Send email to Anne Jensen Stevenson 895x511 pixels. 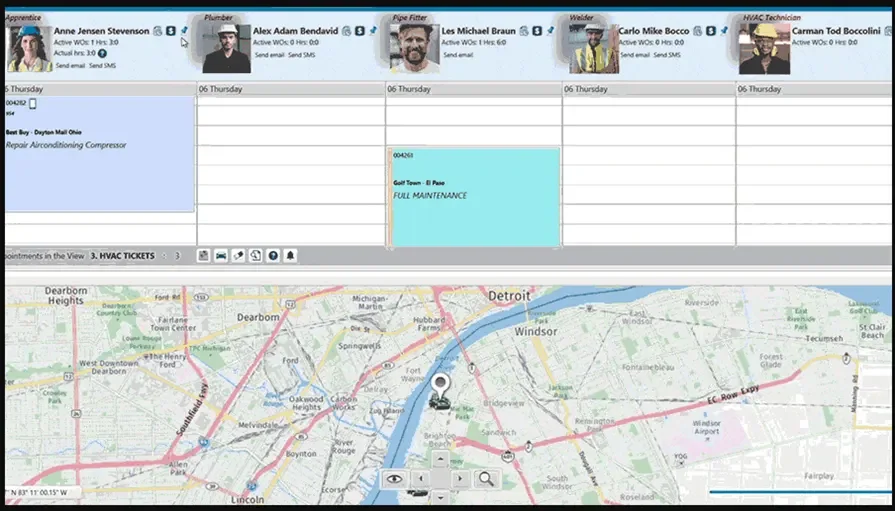point(70,66)
